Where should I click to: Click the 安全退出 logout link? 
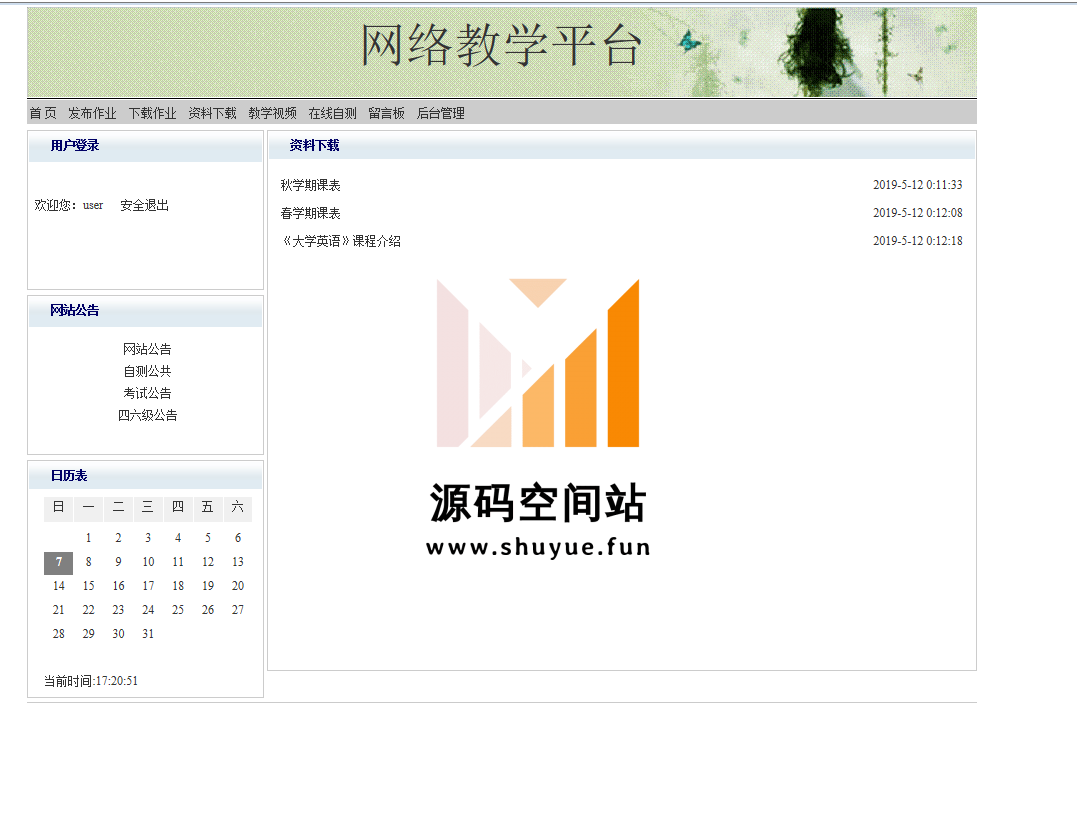pos(144,205)
